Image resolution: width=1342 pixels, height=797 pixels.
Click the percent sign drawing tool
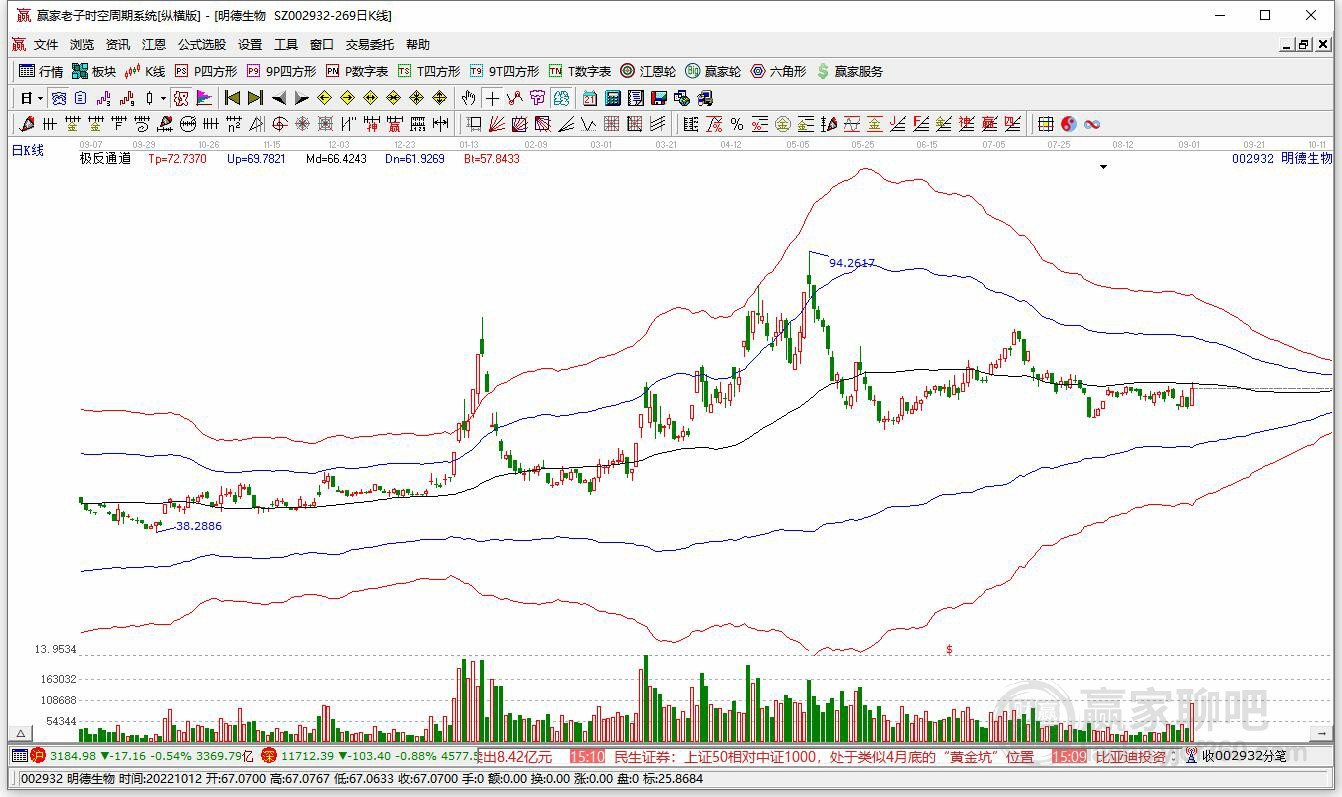coord(736,124)
